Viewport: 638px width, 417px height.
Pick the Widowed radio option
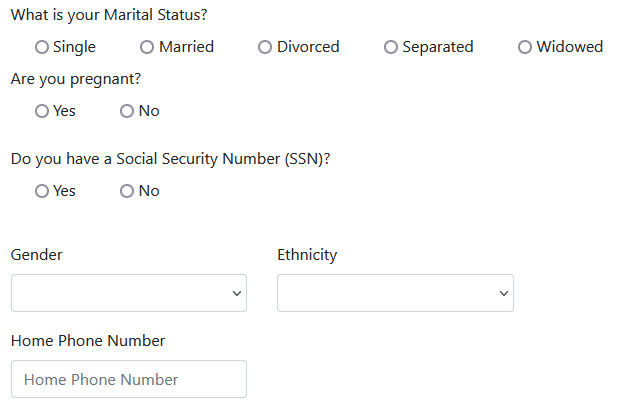525,47
